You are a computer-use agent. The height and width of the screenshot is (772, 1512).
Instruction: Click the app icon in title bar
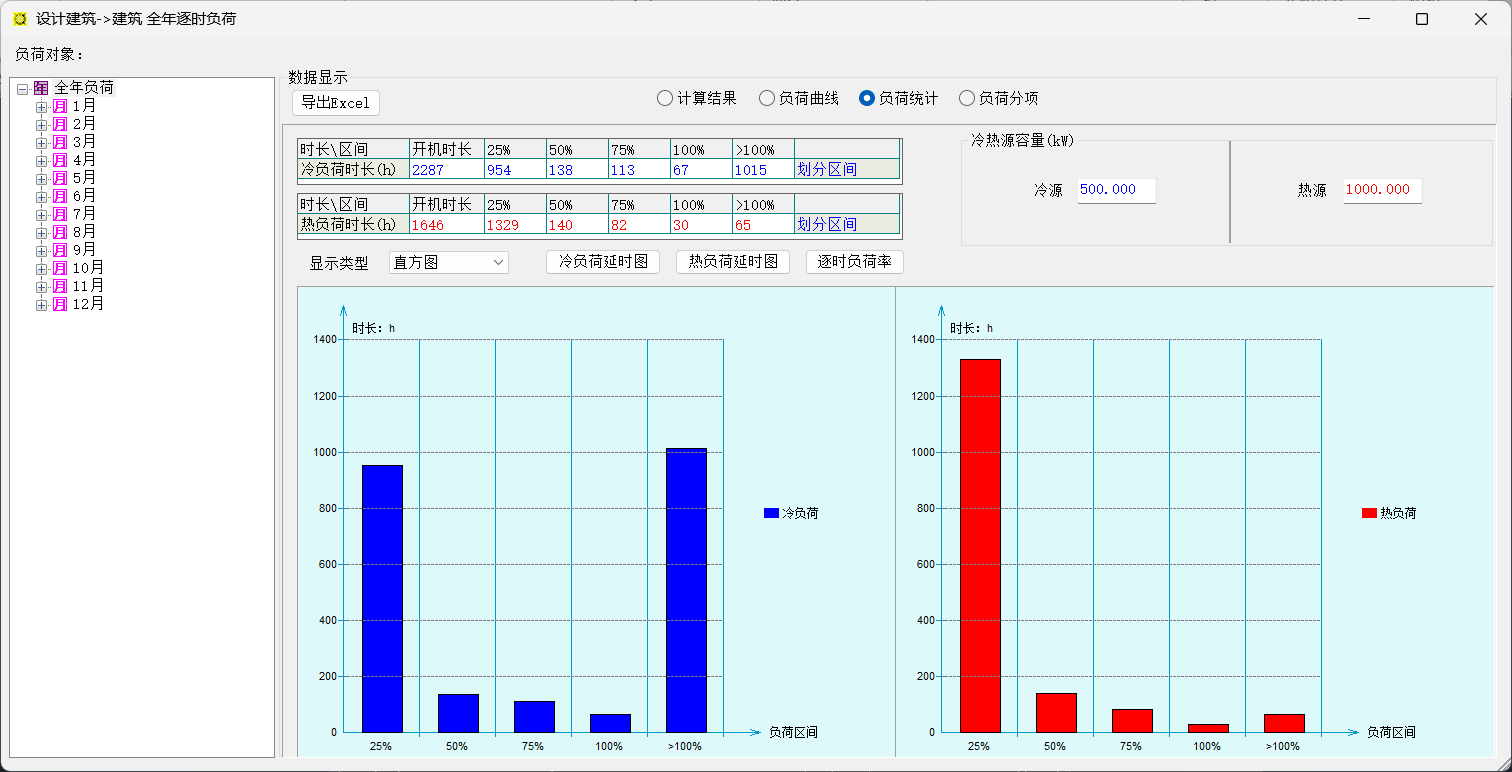click(x=20, y=19)
